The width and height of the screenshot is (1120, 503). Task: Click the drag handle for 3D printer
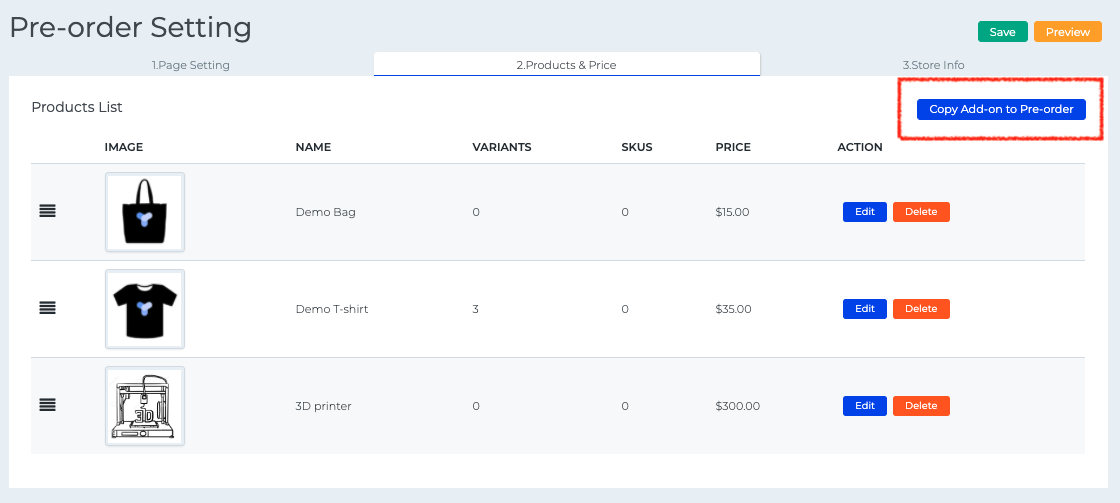[47, 405]
